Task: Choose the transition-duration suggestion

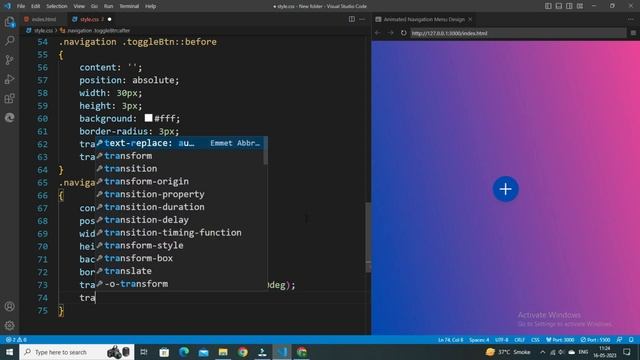Action: click(x=180, y=207)
